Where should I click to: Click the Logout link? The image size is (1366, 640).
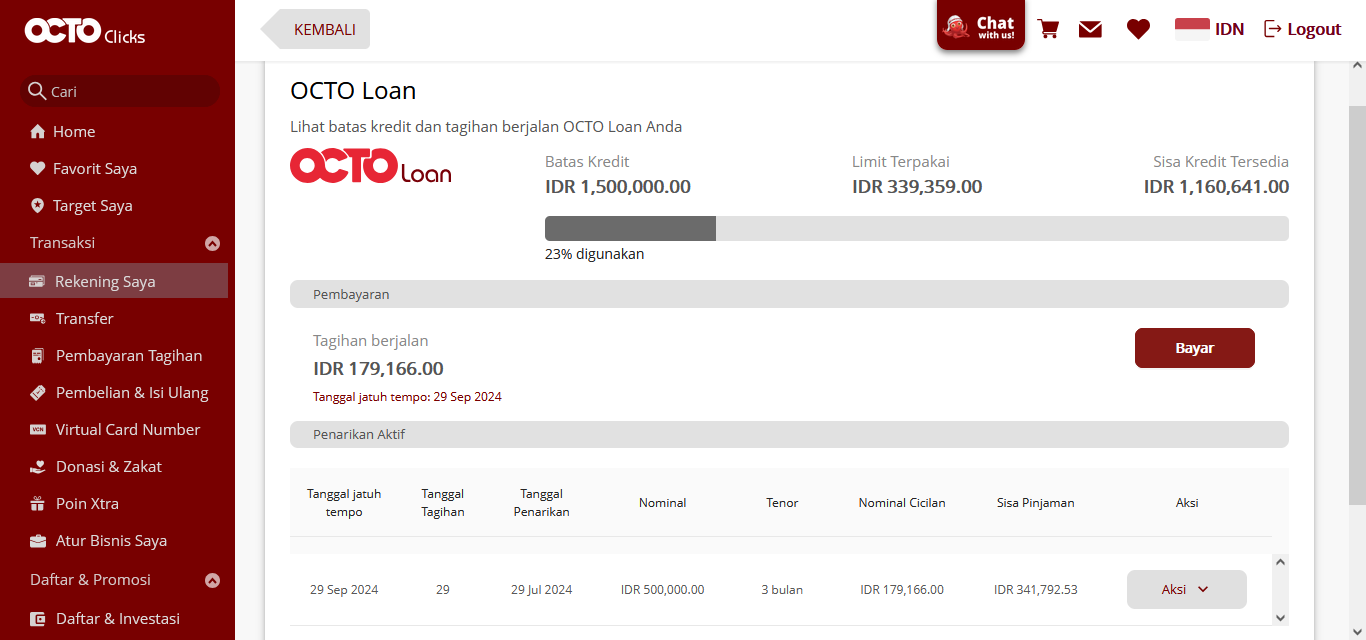point(1303,29)
